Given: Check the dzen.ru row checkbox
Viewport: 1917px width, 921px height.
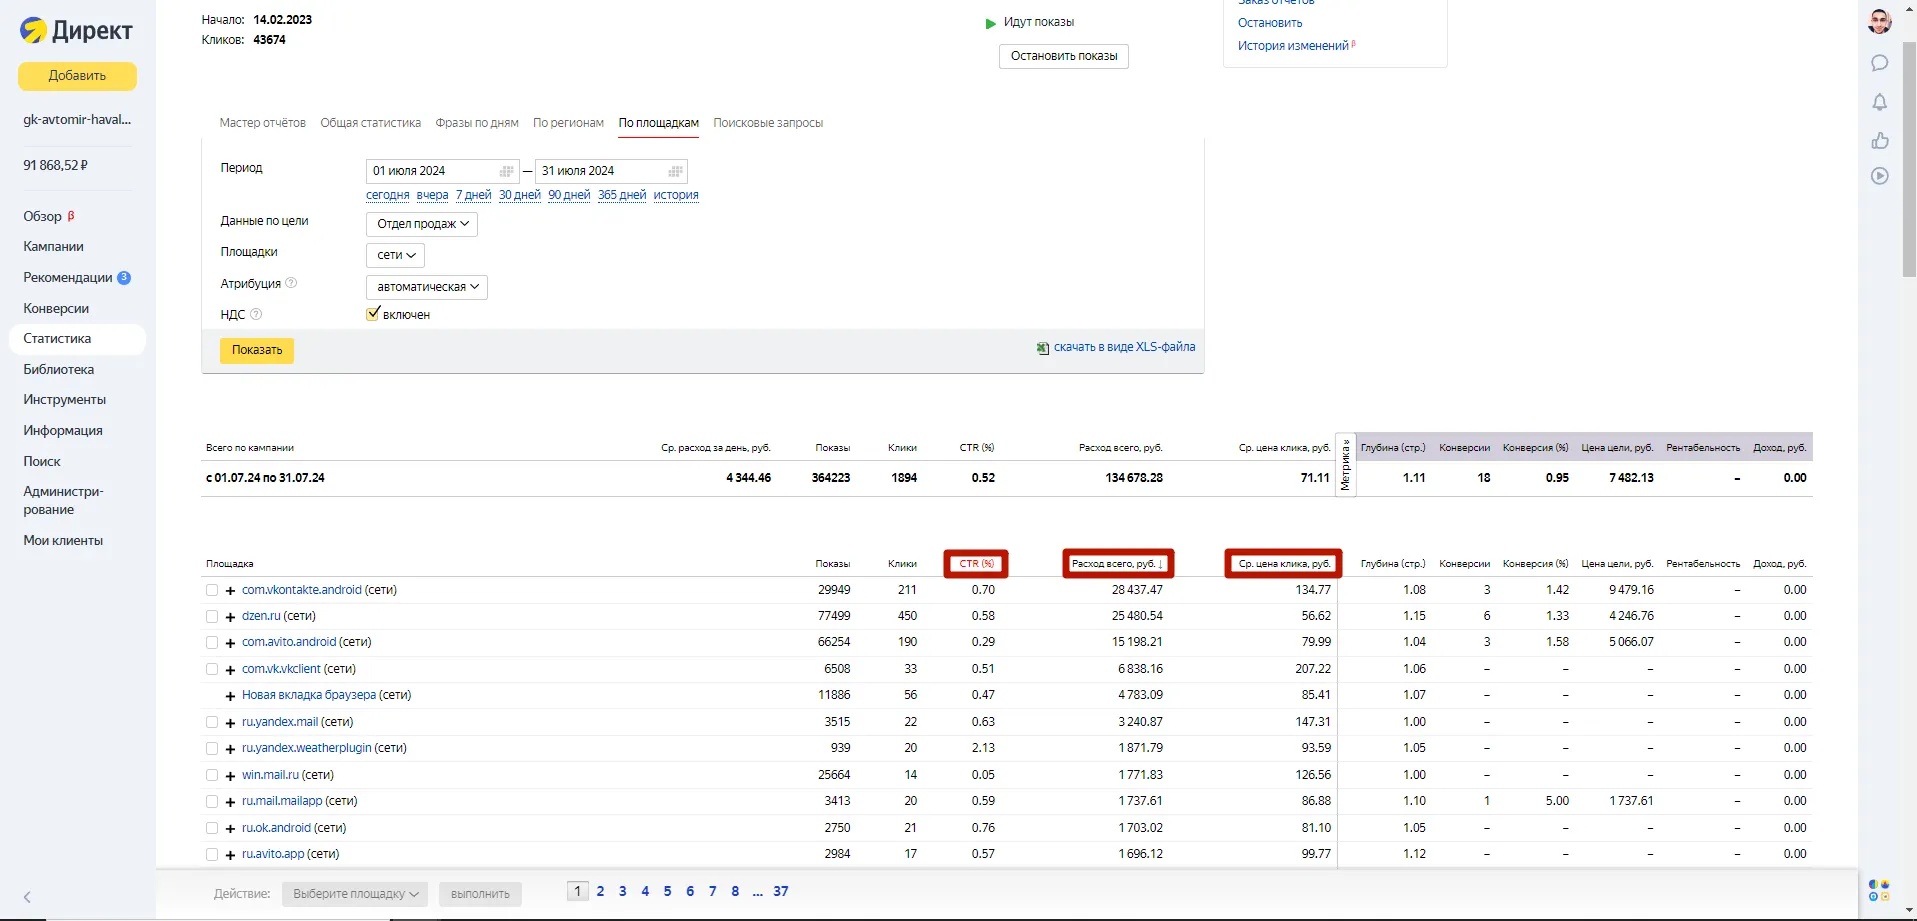Looking at the screenshot, I should click(212, 617).
